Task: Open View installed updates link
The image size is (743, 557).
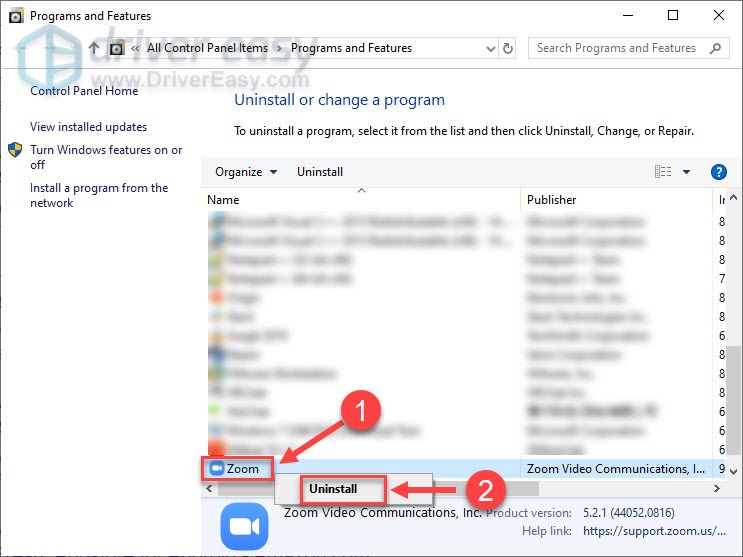Action: 88,127
